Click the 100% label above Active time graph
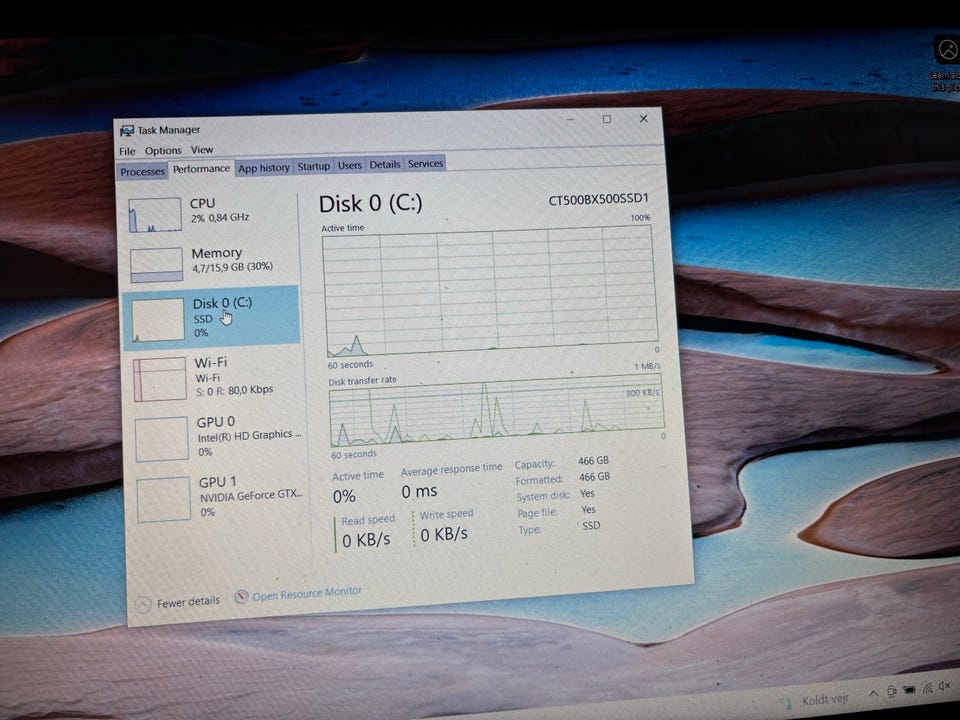Viewport: 960px width, 720px height. tap(640, 217)
